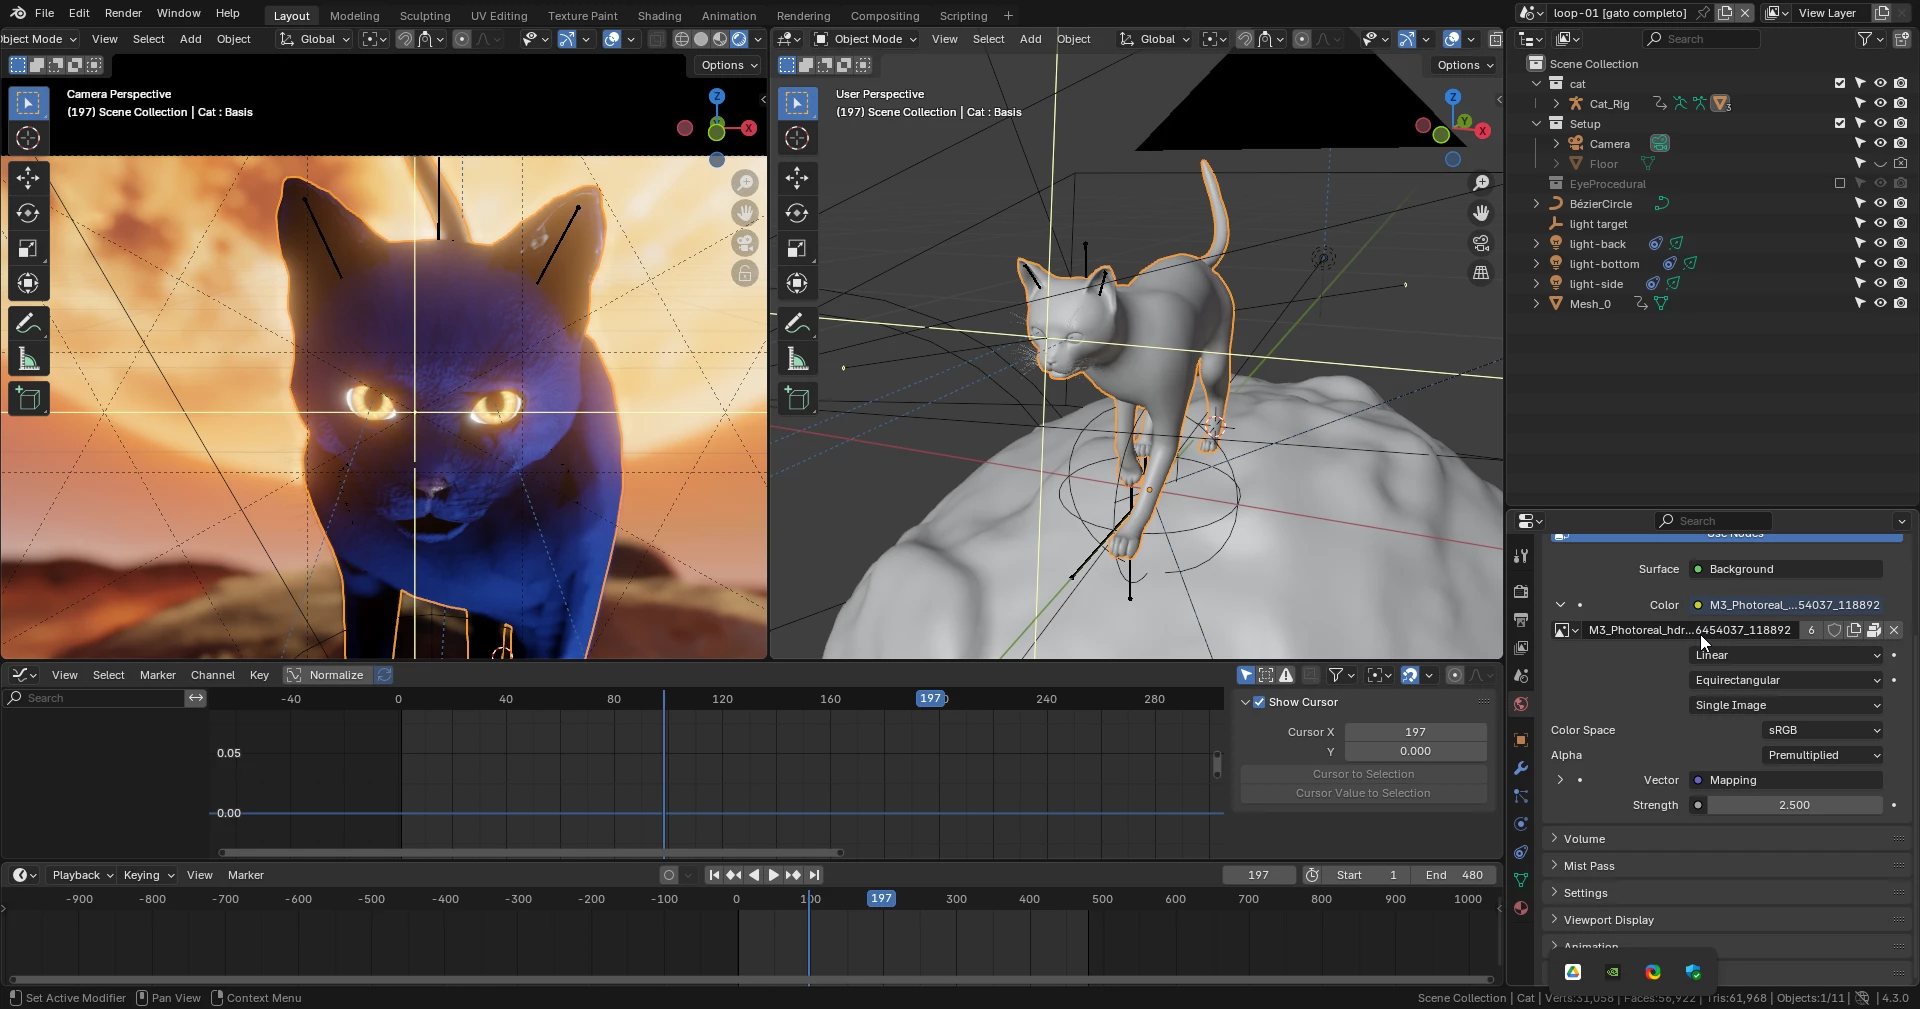Toggle the Show Cursor checkbox
The image size is (1920, 1009).
click(x=1260, y=702)
